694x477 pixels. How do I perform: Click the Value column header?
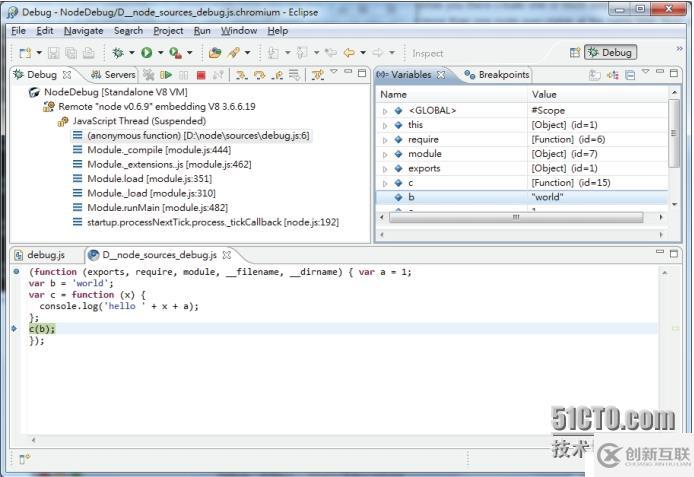pos(598,95)
